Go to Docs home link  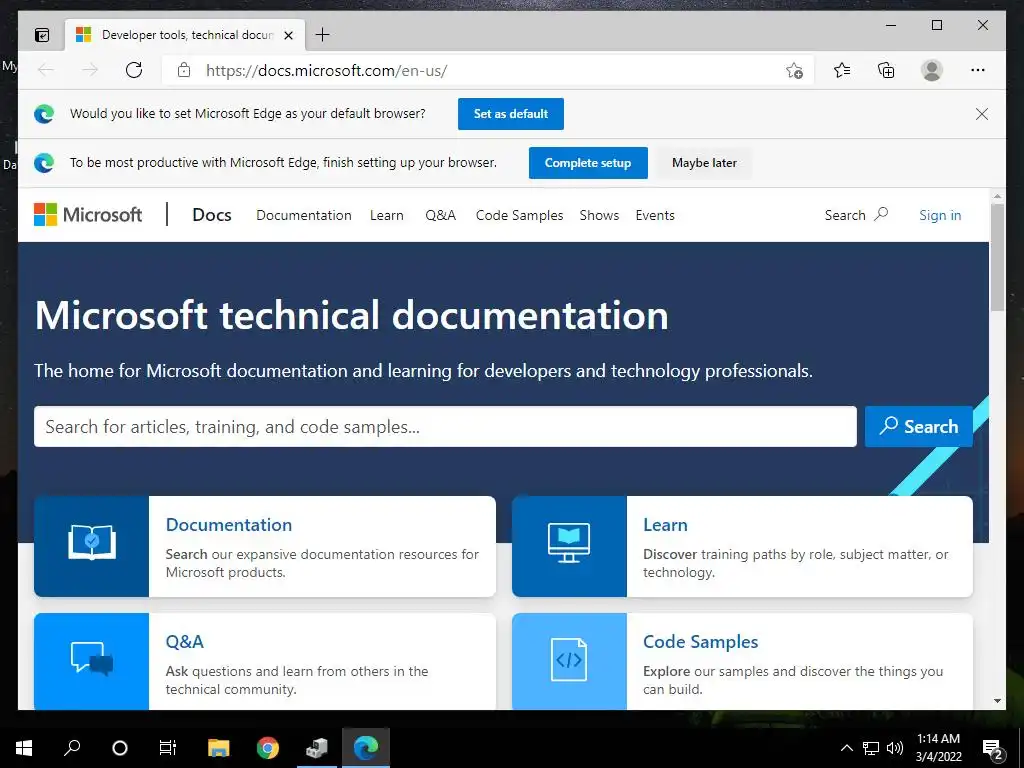coord(212,215)
